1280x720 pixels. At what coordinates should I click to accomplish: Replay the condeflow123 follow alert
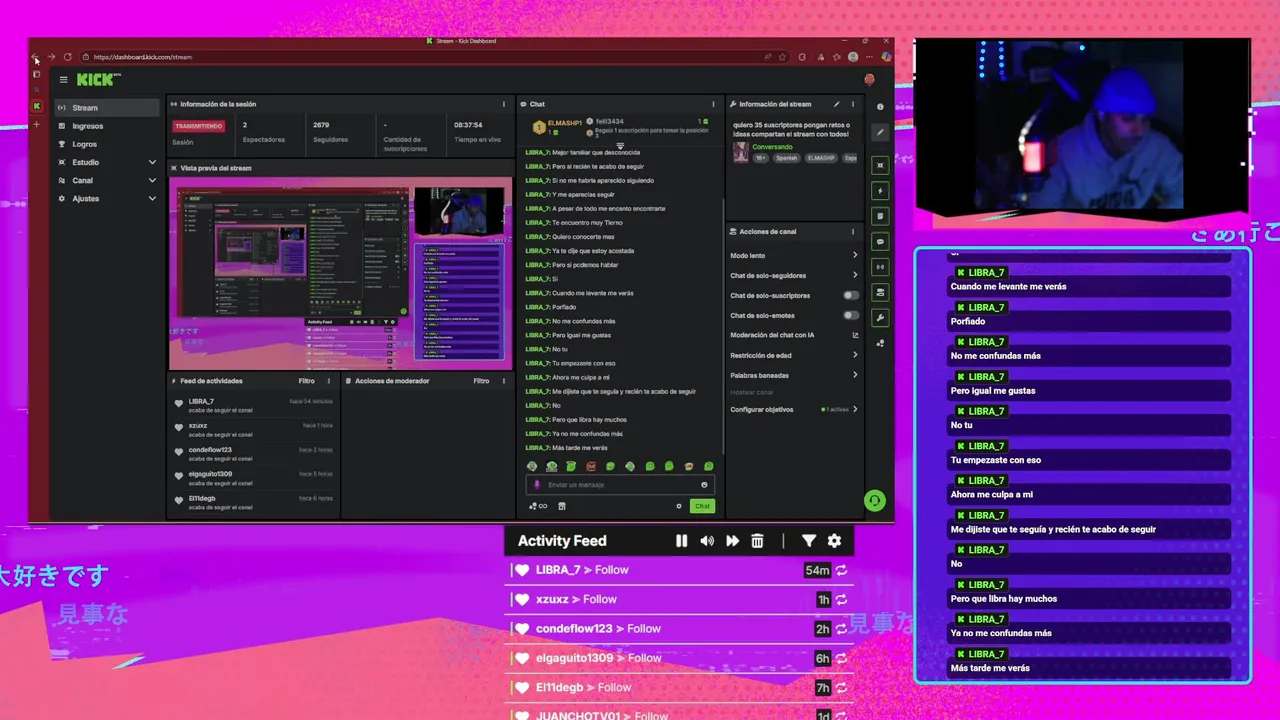click(x=842, y=629)
